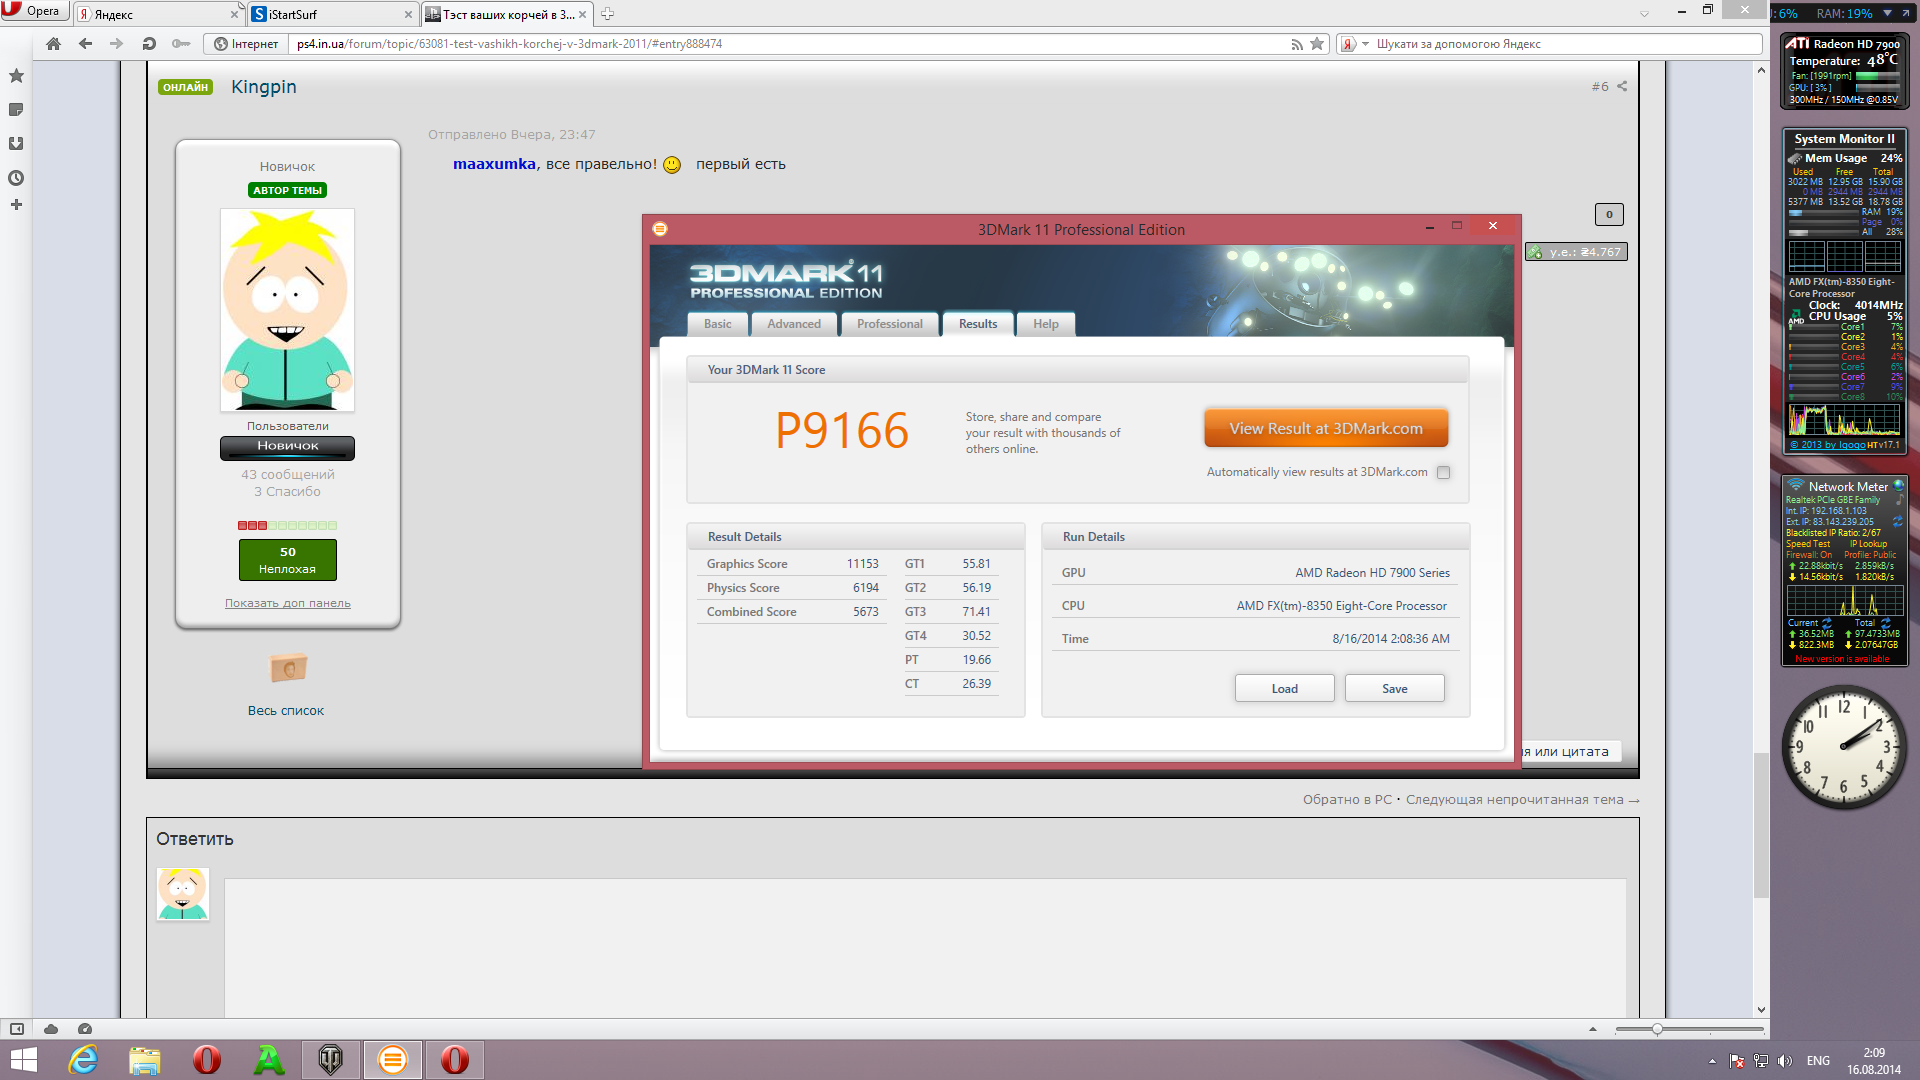The width and height of the screenshot is (1920, 1080).
Task: Open the Basic tab in 3DMark
Action: (717, 324)
